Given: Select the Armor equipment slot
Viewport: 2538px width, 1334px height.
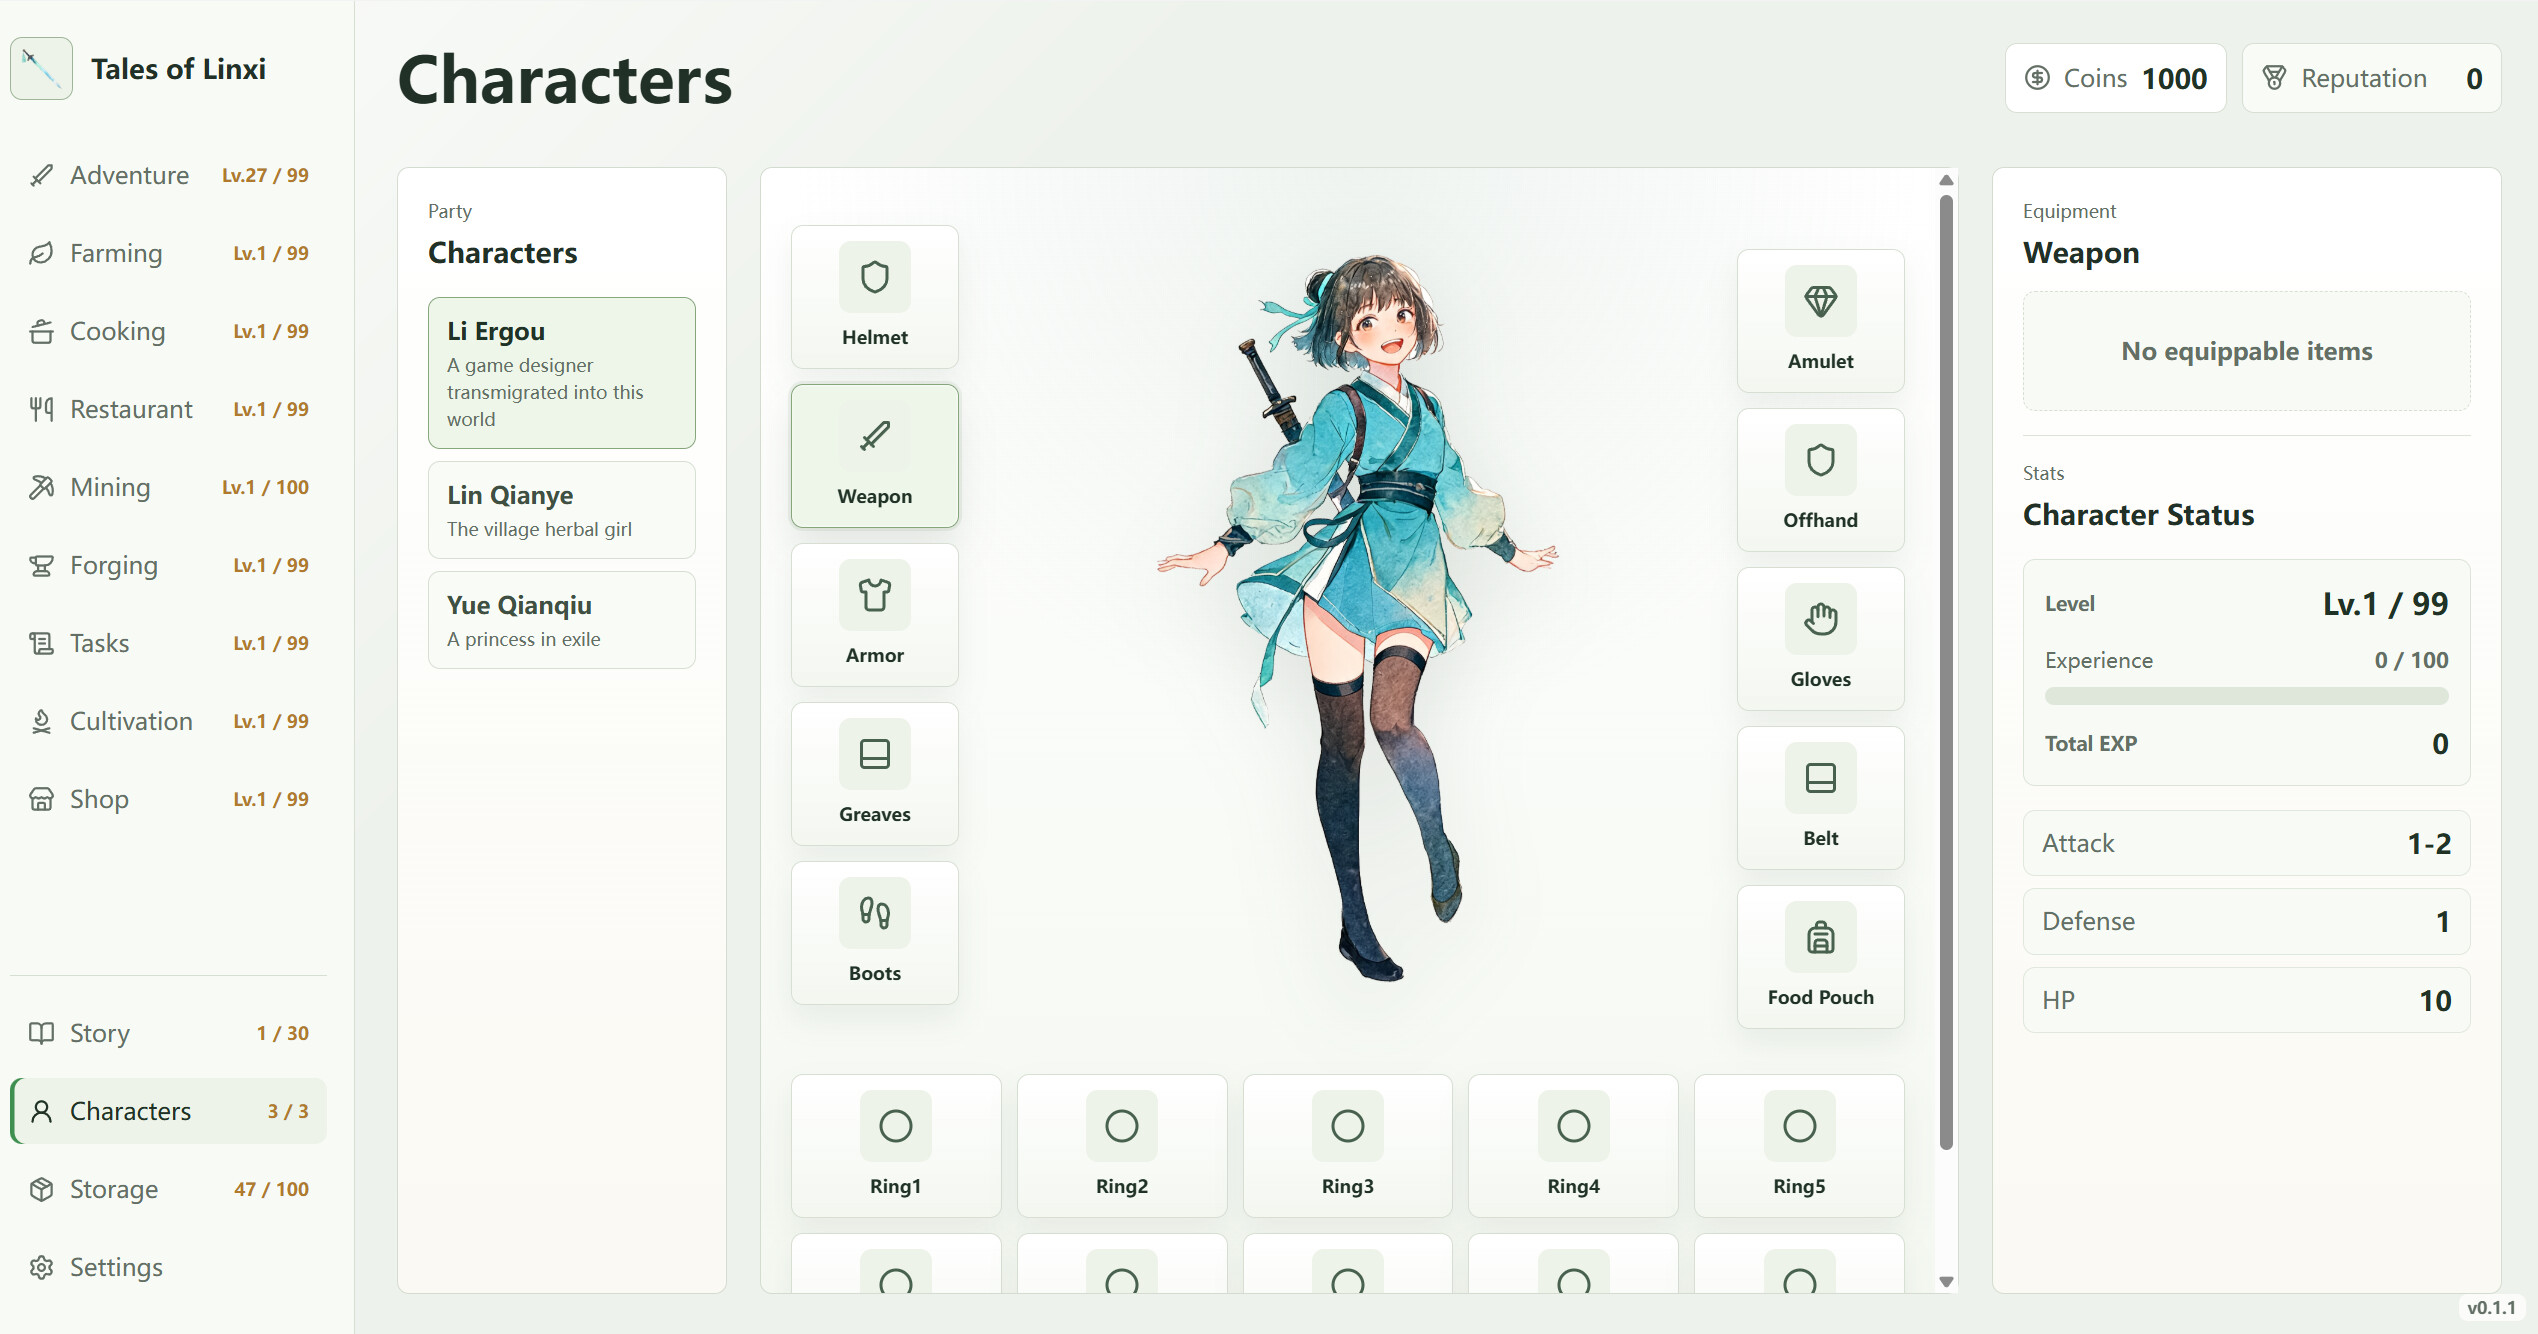Looking at the screenshot, I should (874, 615).
